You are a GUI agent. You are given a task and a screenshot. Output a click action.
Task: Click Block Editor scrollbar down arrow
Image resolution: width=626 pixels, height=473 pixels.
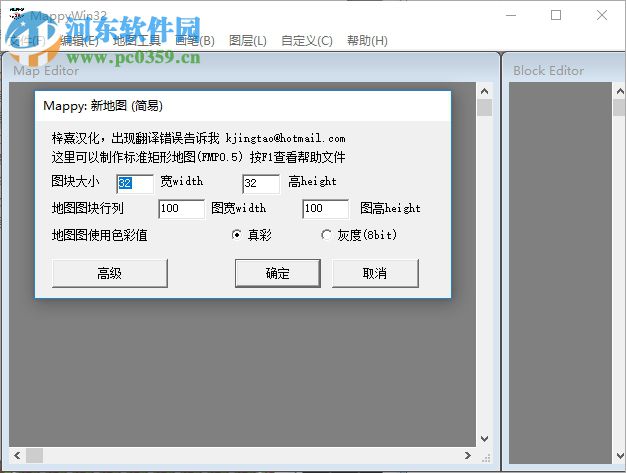(x=620, y=455)
